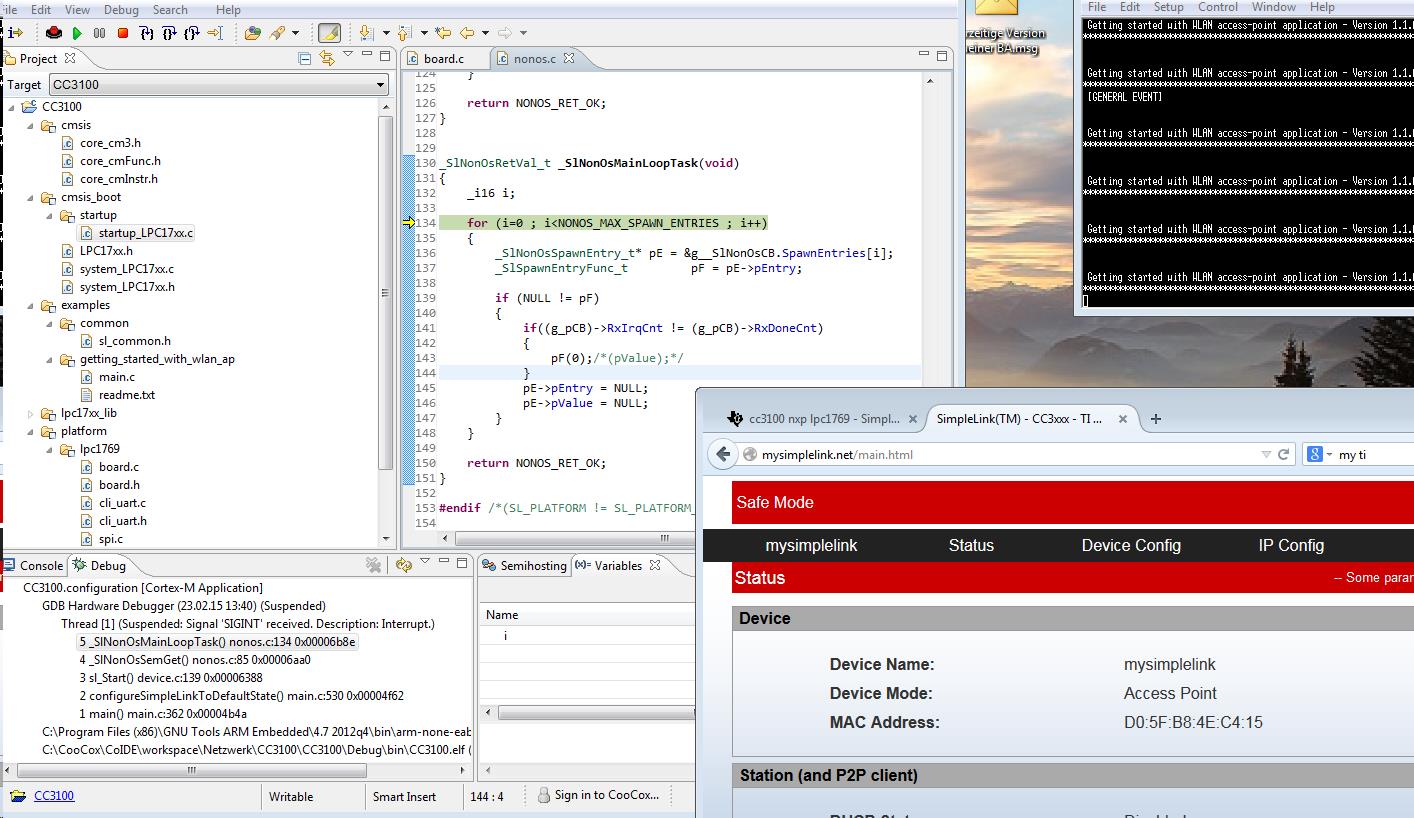The width and height of the screenshot is (1414, 818).
Task: Click the CC3100 link in status bar
Action: (x=54, y=796)
